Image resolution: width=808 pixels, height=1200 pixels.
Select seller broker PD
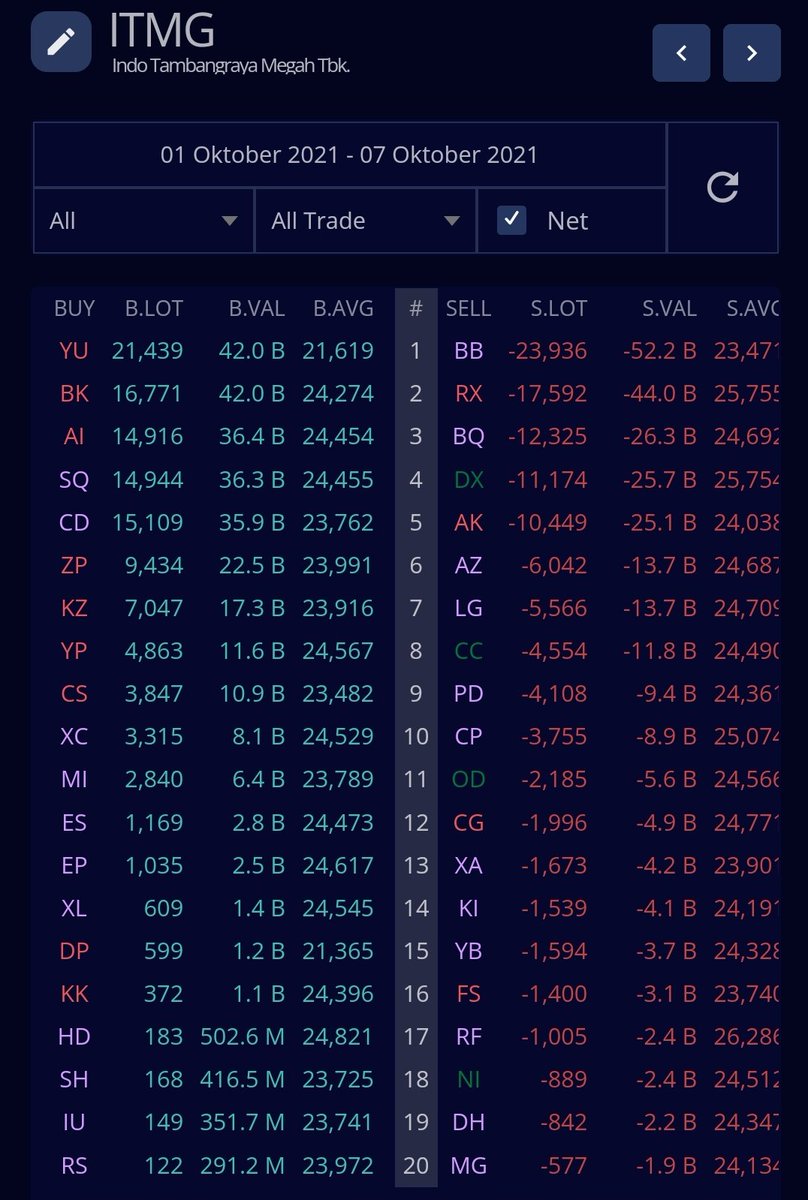click(x=468, y=694)
